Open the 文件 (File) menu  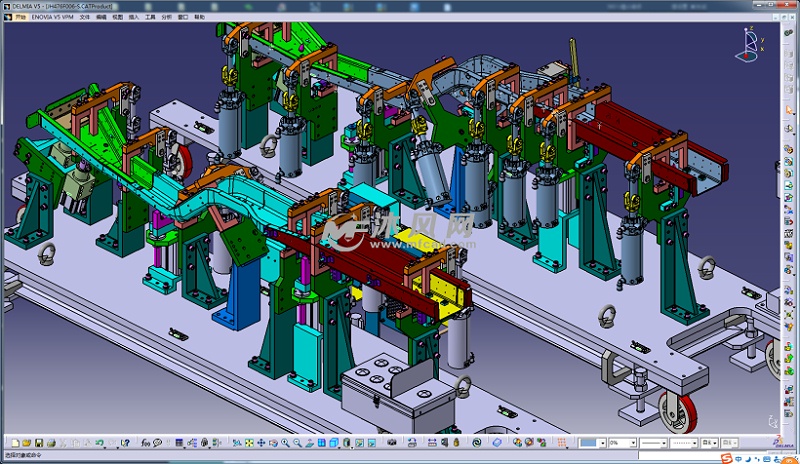84,18
